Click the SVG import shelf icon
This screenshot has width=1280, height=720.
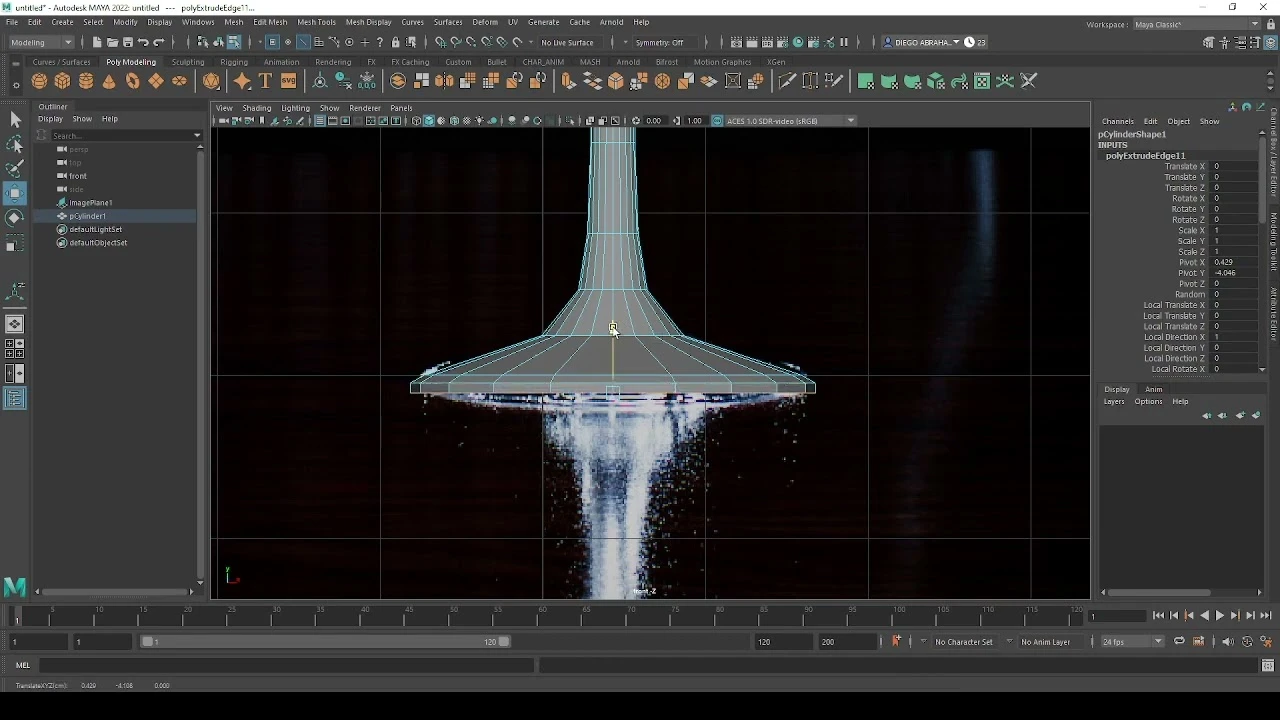pos(288,81)
